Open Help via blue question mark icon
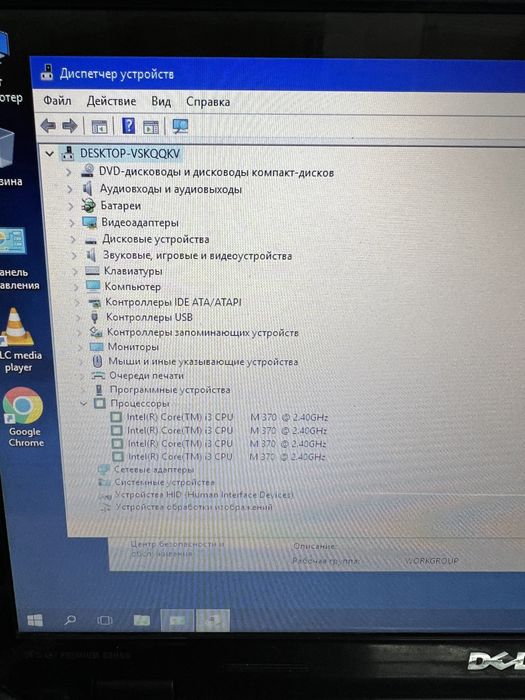This screenshot has width=525, height=700. pyautogui.click(x=129, y=126)
